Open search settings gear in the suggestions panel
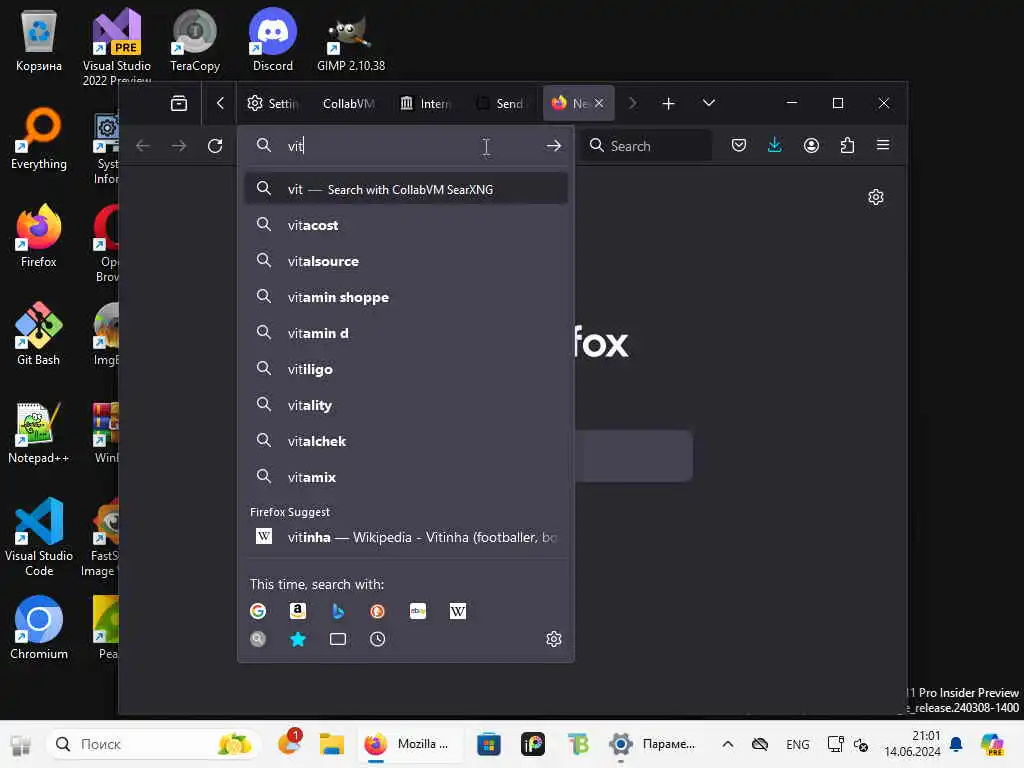The image size is (1024, 768). 554,639
